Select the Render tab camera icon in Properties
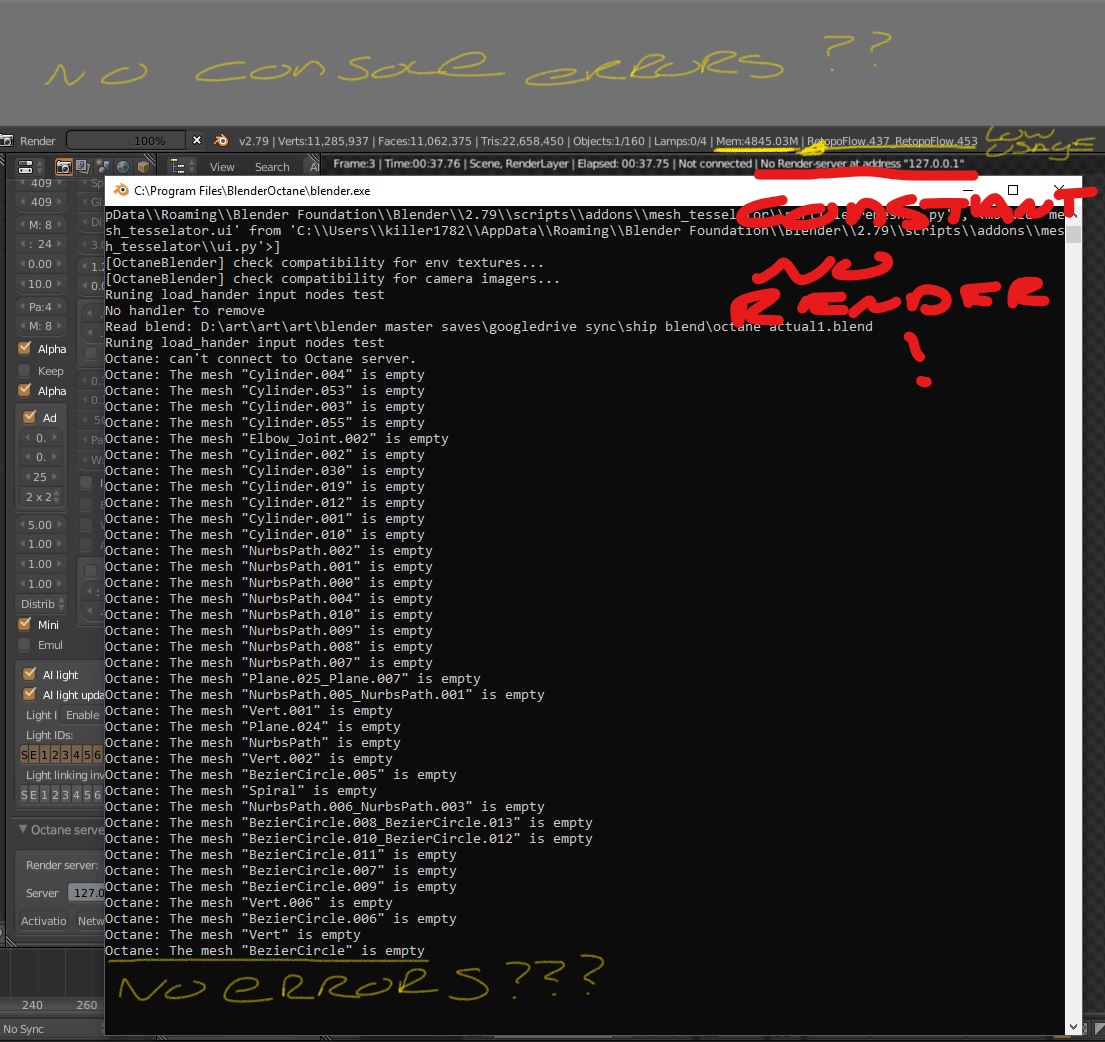1105x1042 pixels. (63, 167)
